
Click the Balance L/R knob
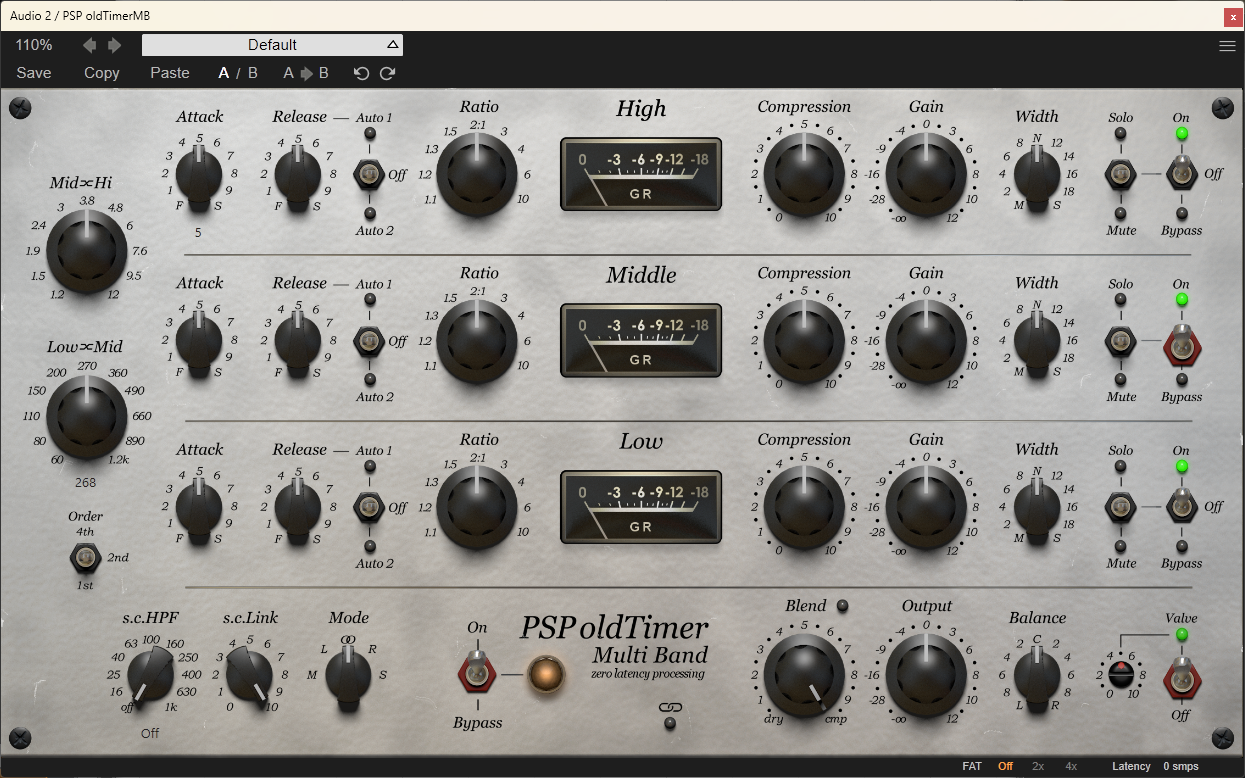(1037, 674)
